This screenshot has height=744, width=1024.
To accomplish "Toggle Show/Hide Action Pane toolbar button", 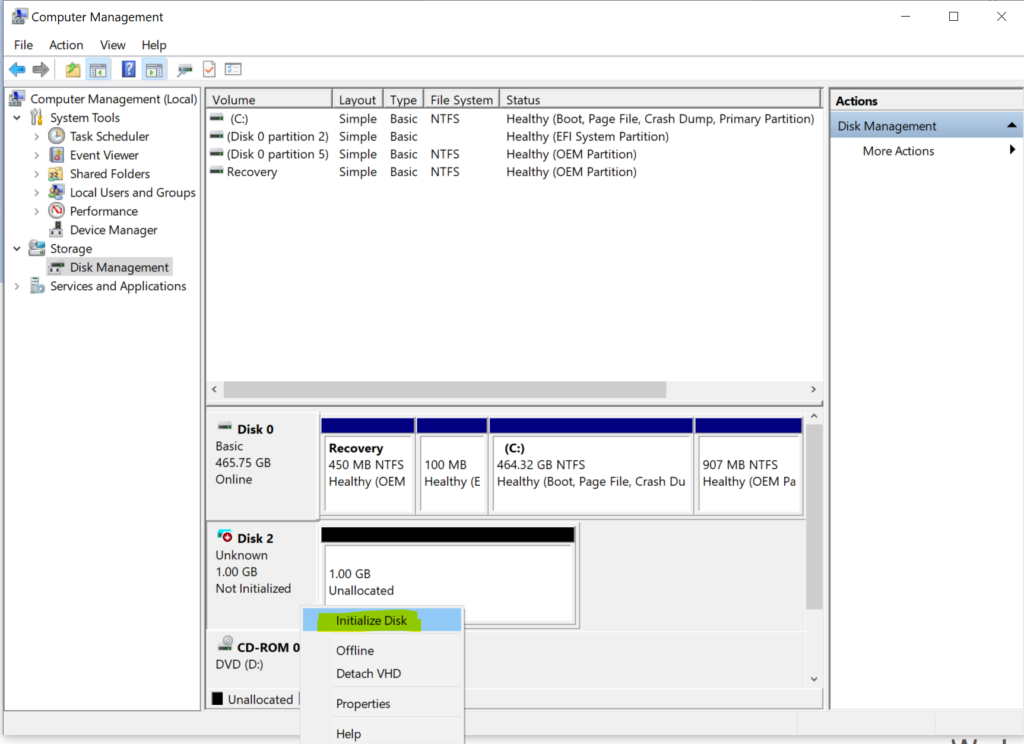I will coord(153,69).
